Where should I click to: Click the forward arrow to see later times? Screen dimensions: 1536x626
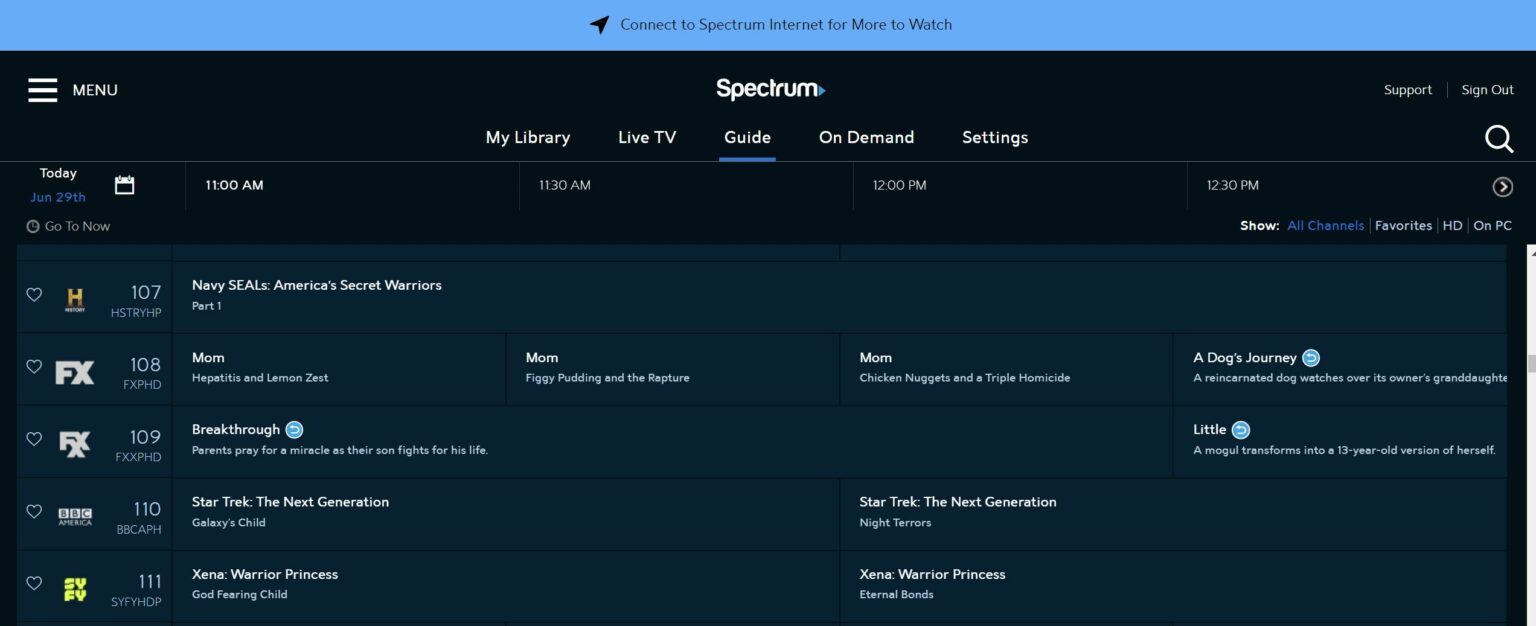tap(1502, 186)
